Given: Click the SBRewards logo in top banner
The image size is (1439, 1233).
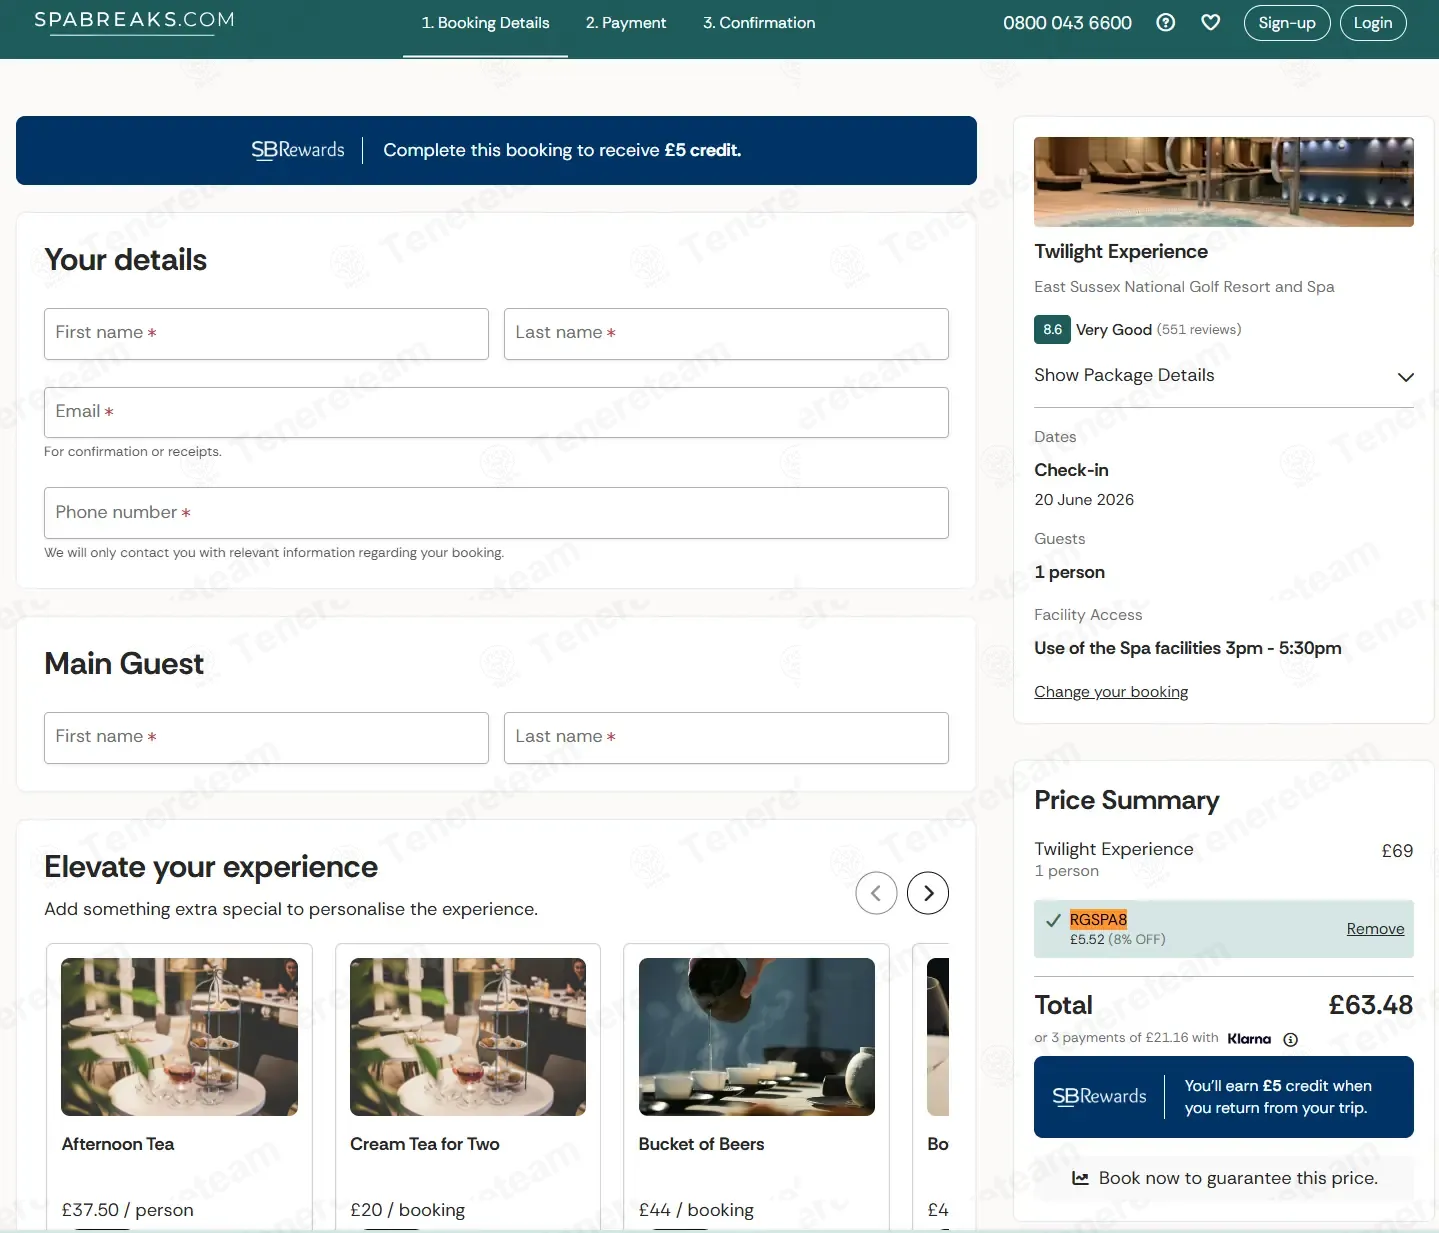Looking at the screenshot, I should pos(298,150).
